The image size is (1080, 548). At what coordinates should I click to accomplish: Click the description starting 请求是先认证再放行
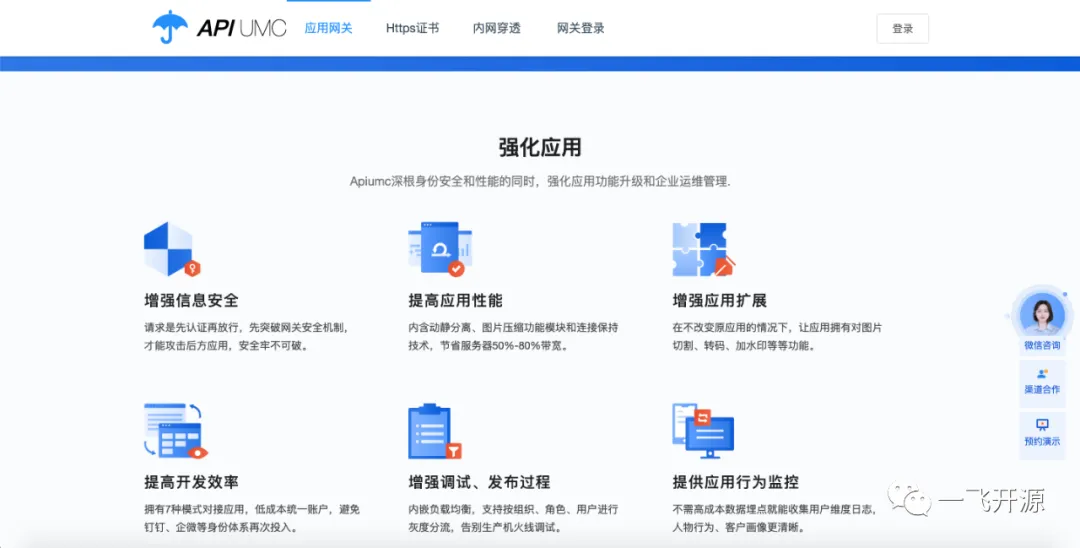tap(247, 337)
